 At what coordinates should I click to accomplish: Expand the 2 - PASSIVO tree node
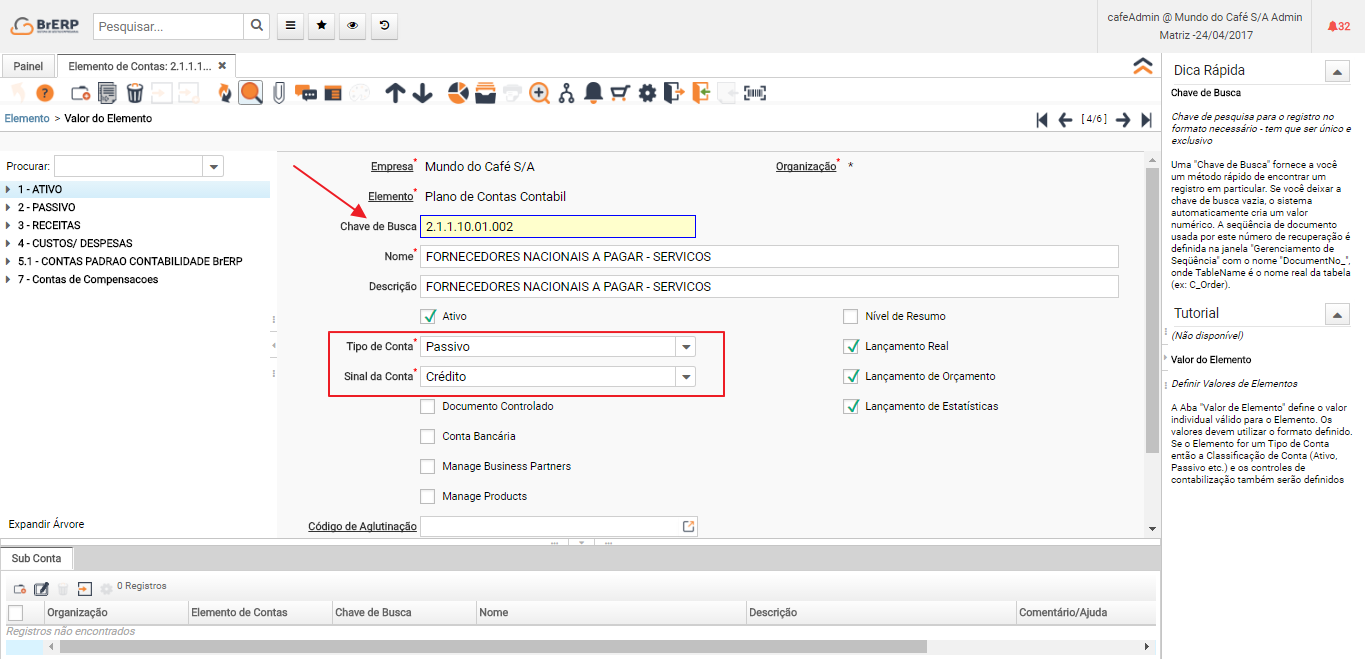[8, 207]
